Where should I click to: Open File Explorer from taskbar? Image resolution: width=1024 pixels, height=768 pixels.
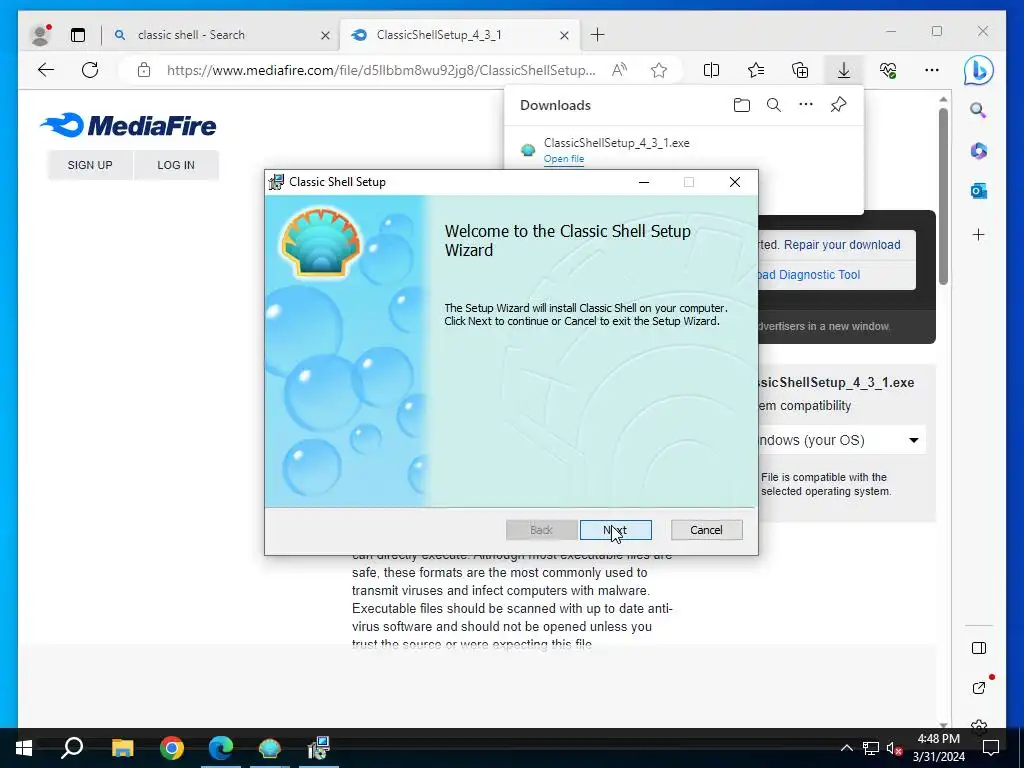[x=122, y=748]
